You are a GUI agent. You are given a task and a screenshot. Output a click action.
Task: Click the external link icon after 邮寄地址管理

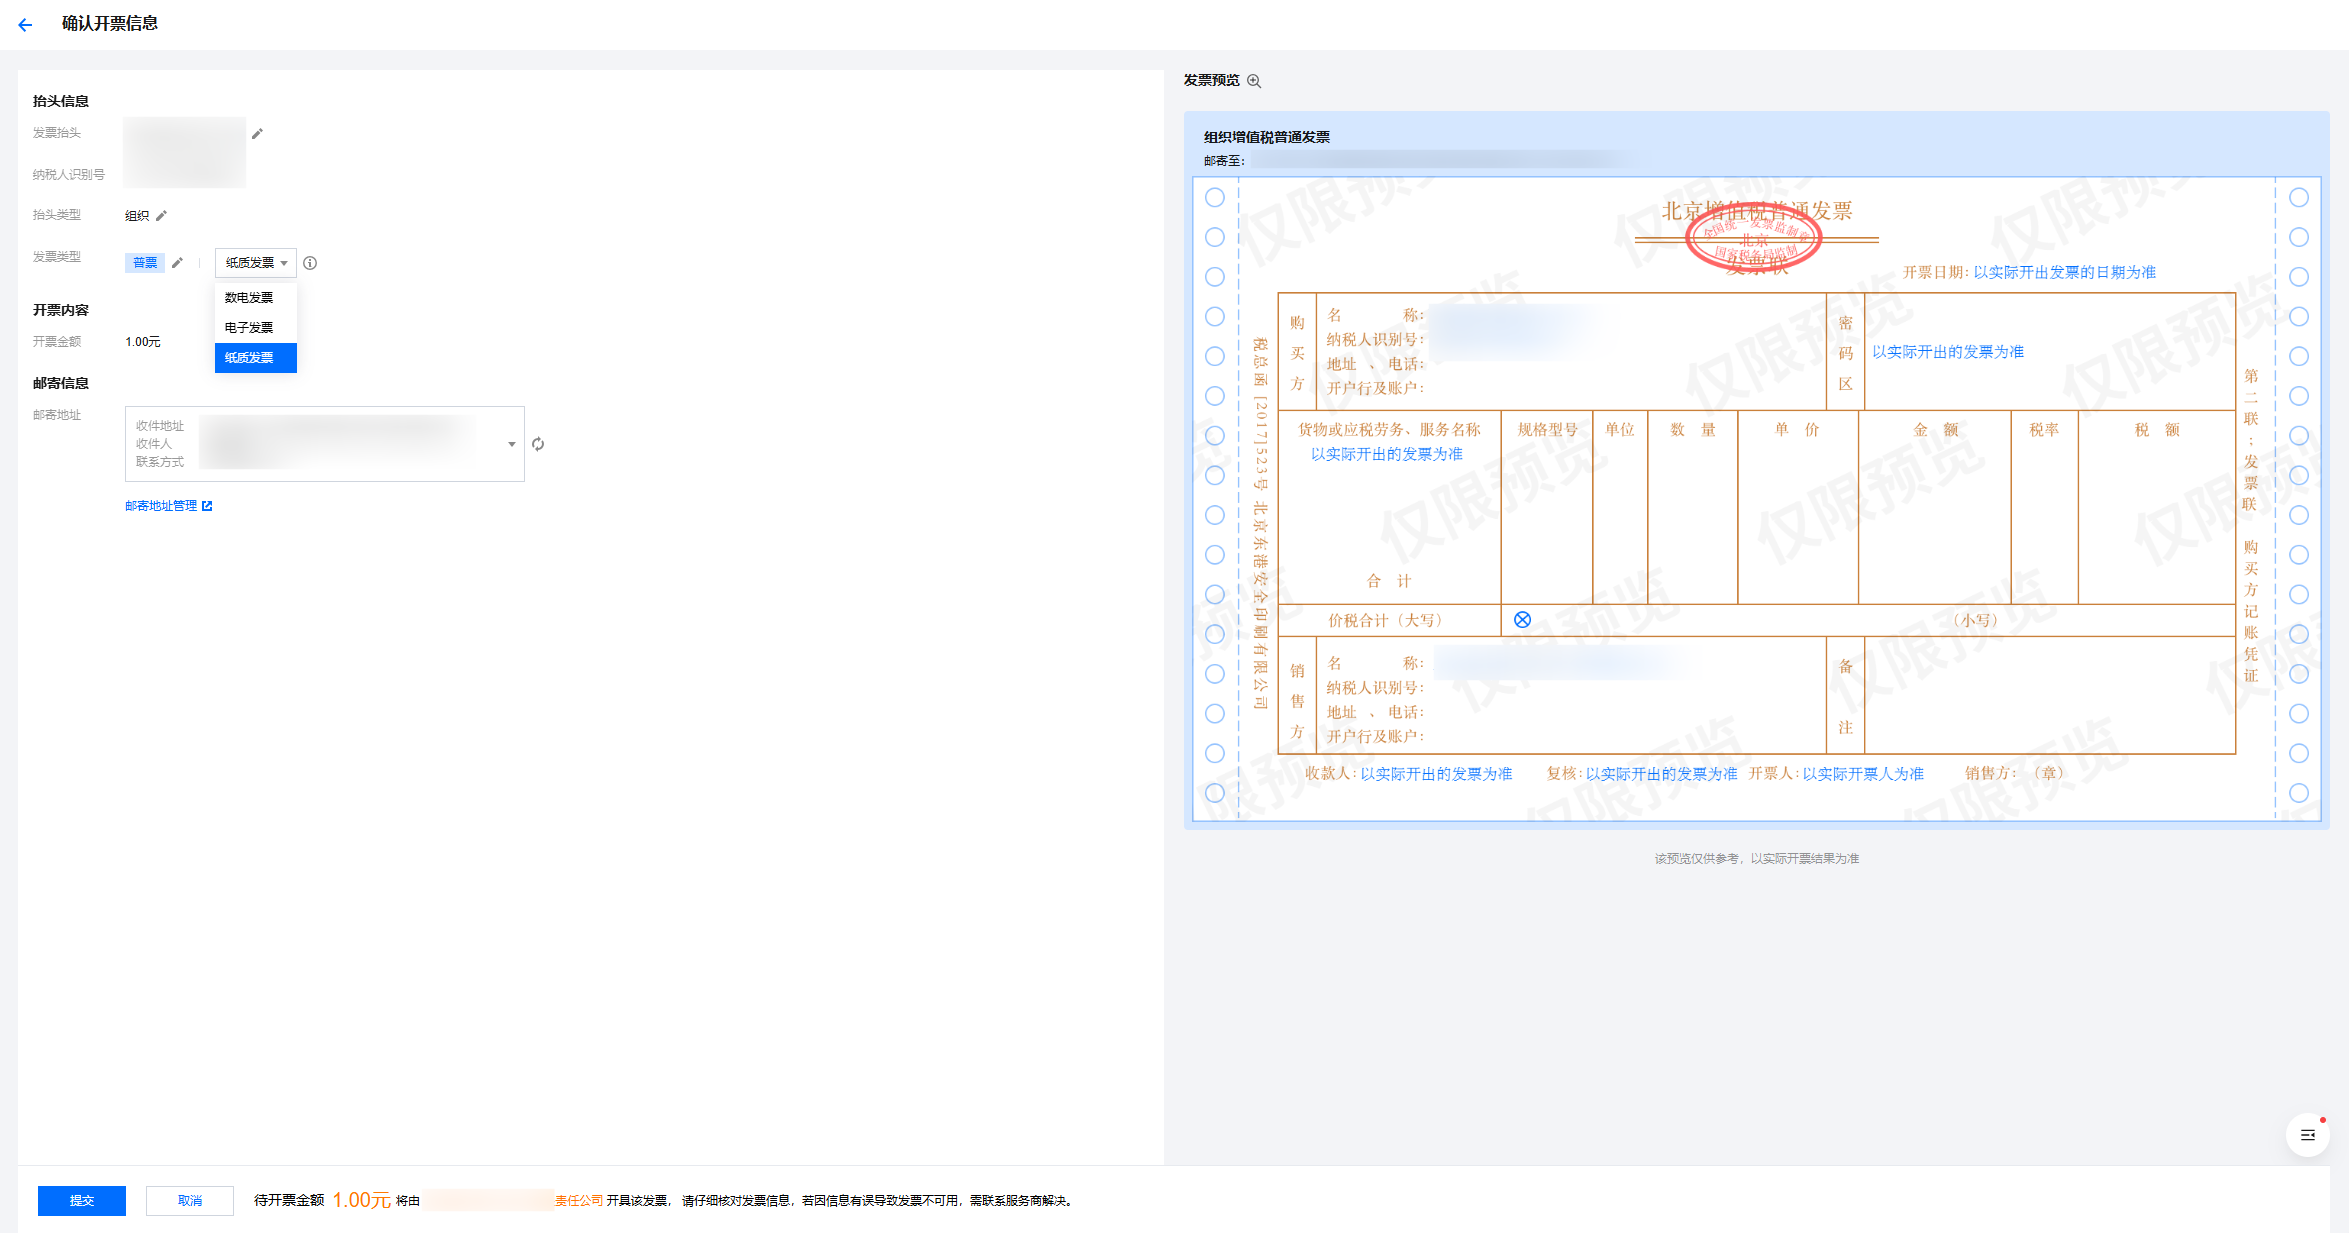[x=207, y=506]
